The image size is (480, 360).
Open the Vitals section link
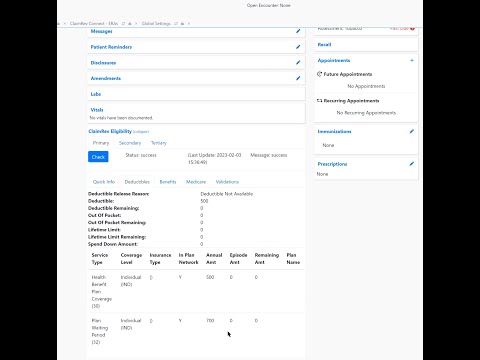[x=97, y=110]
